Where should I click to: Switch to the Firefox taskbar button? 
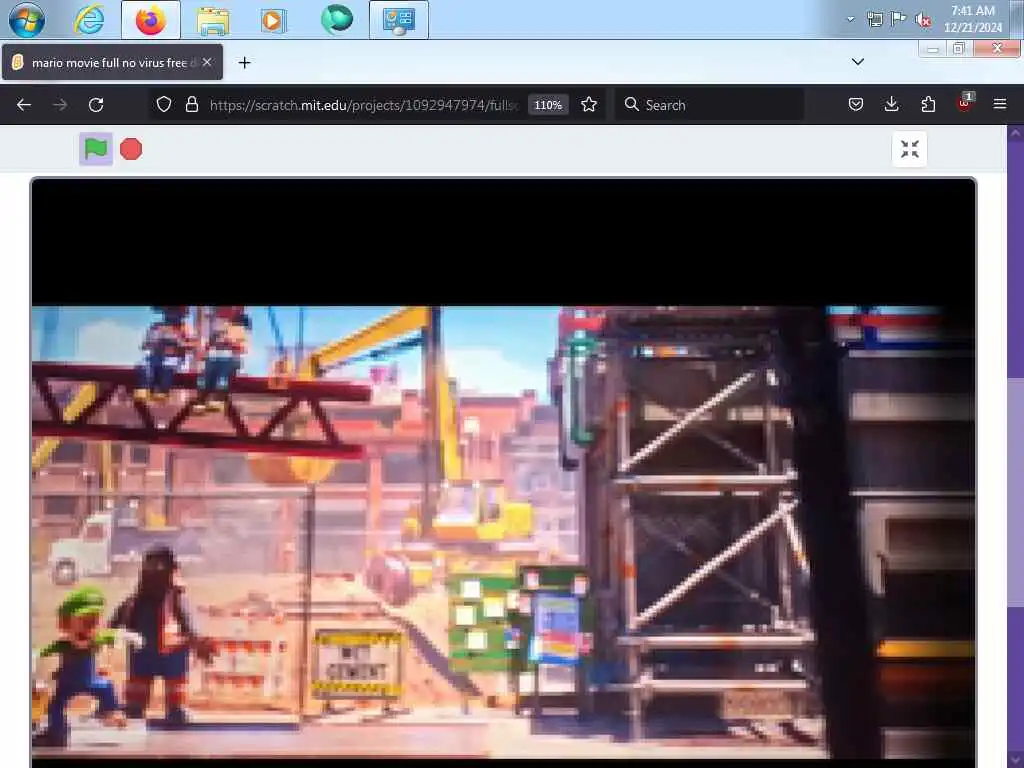click(151, 20)
